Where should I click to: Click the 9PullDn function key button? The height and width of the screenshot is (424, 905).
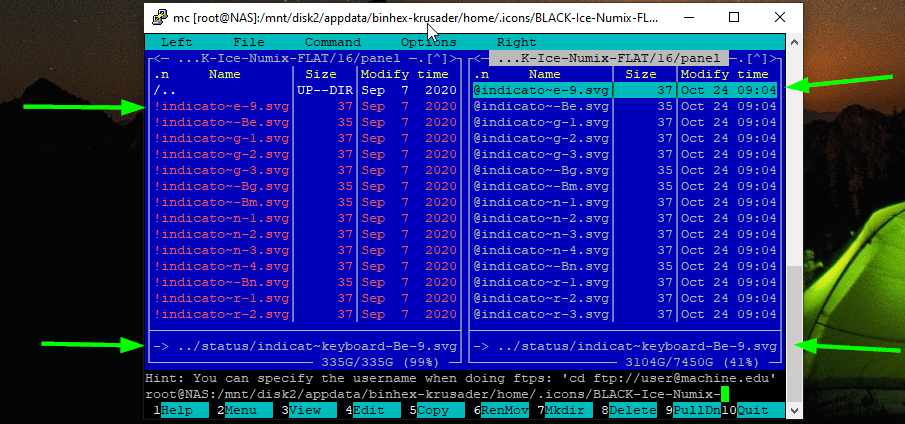click(693, 410)
